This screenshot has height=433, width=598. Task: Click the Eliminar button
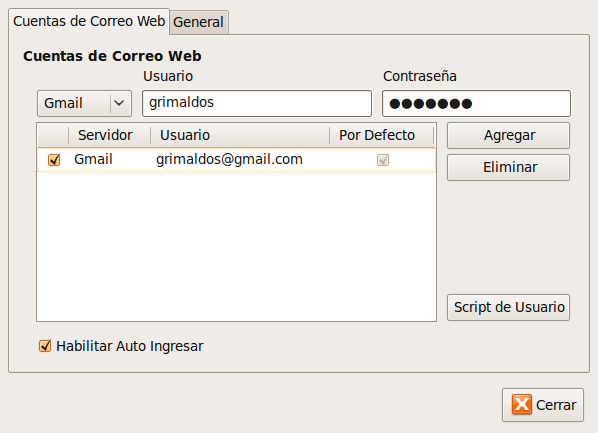click(508, 167)
